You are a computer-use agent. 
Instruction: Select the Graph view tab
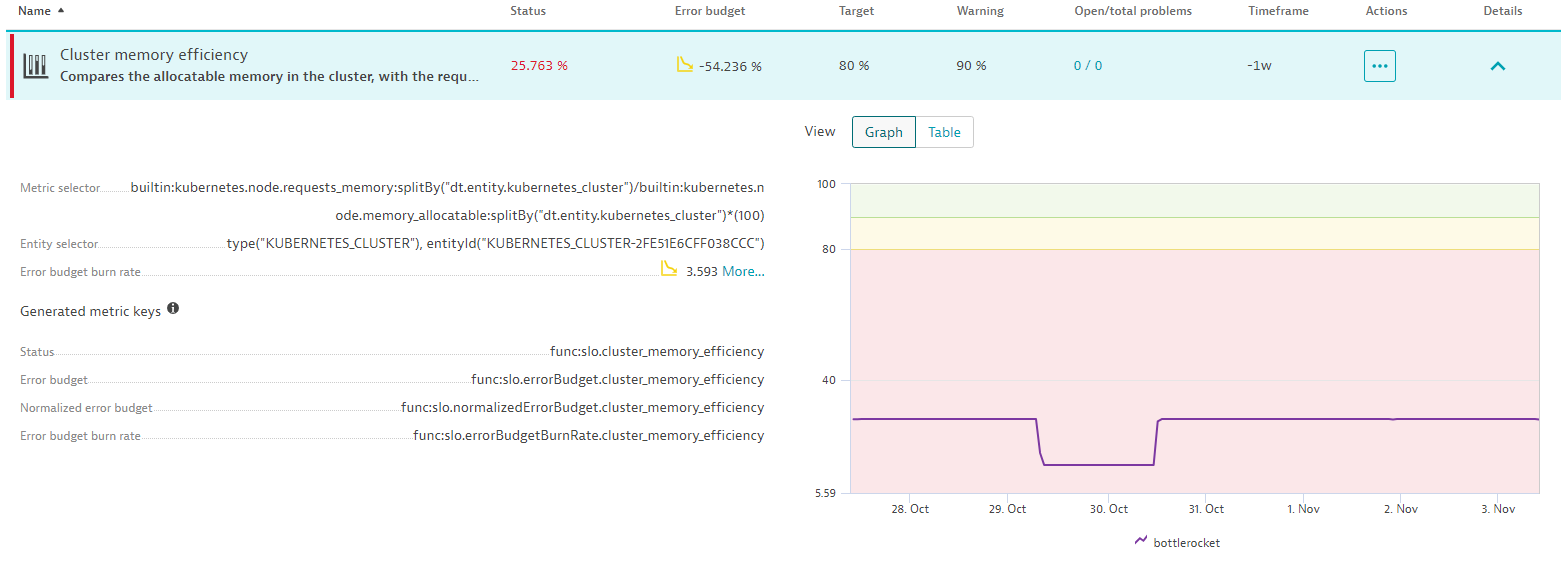(x=883, y=132)
